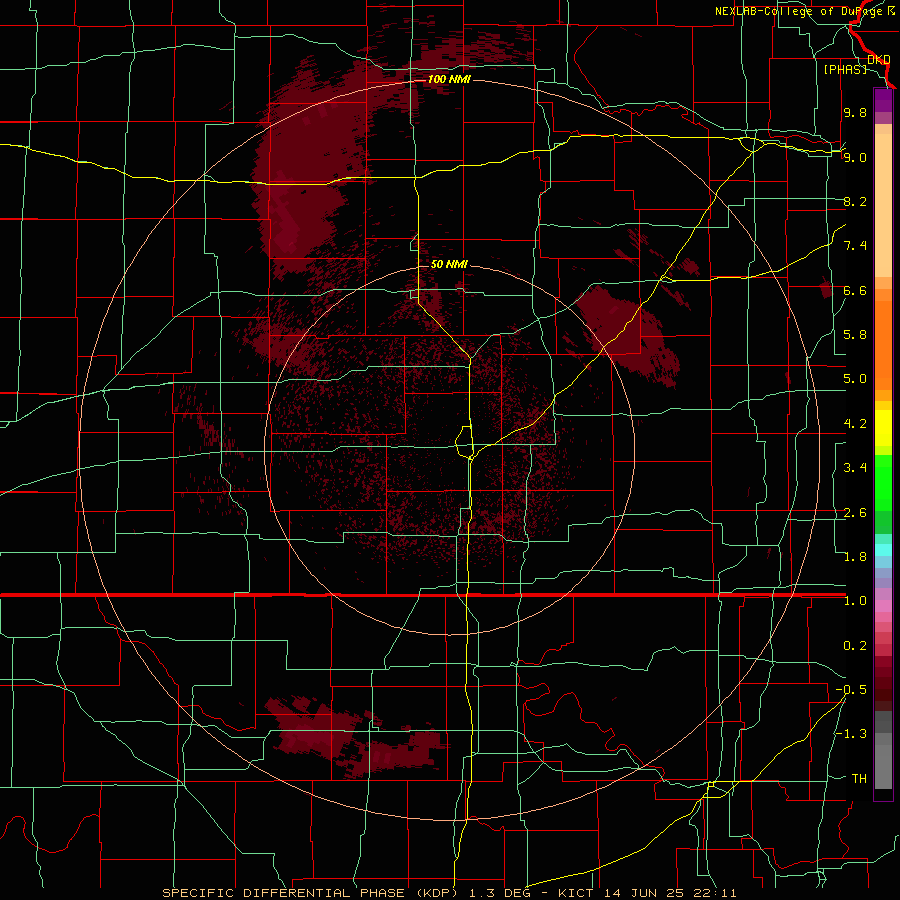Select the 50 NMI range ring label
The width and height of the screenshot is (900, 900).
[x=449, y=264]
